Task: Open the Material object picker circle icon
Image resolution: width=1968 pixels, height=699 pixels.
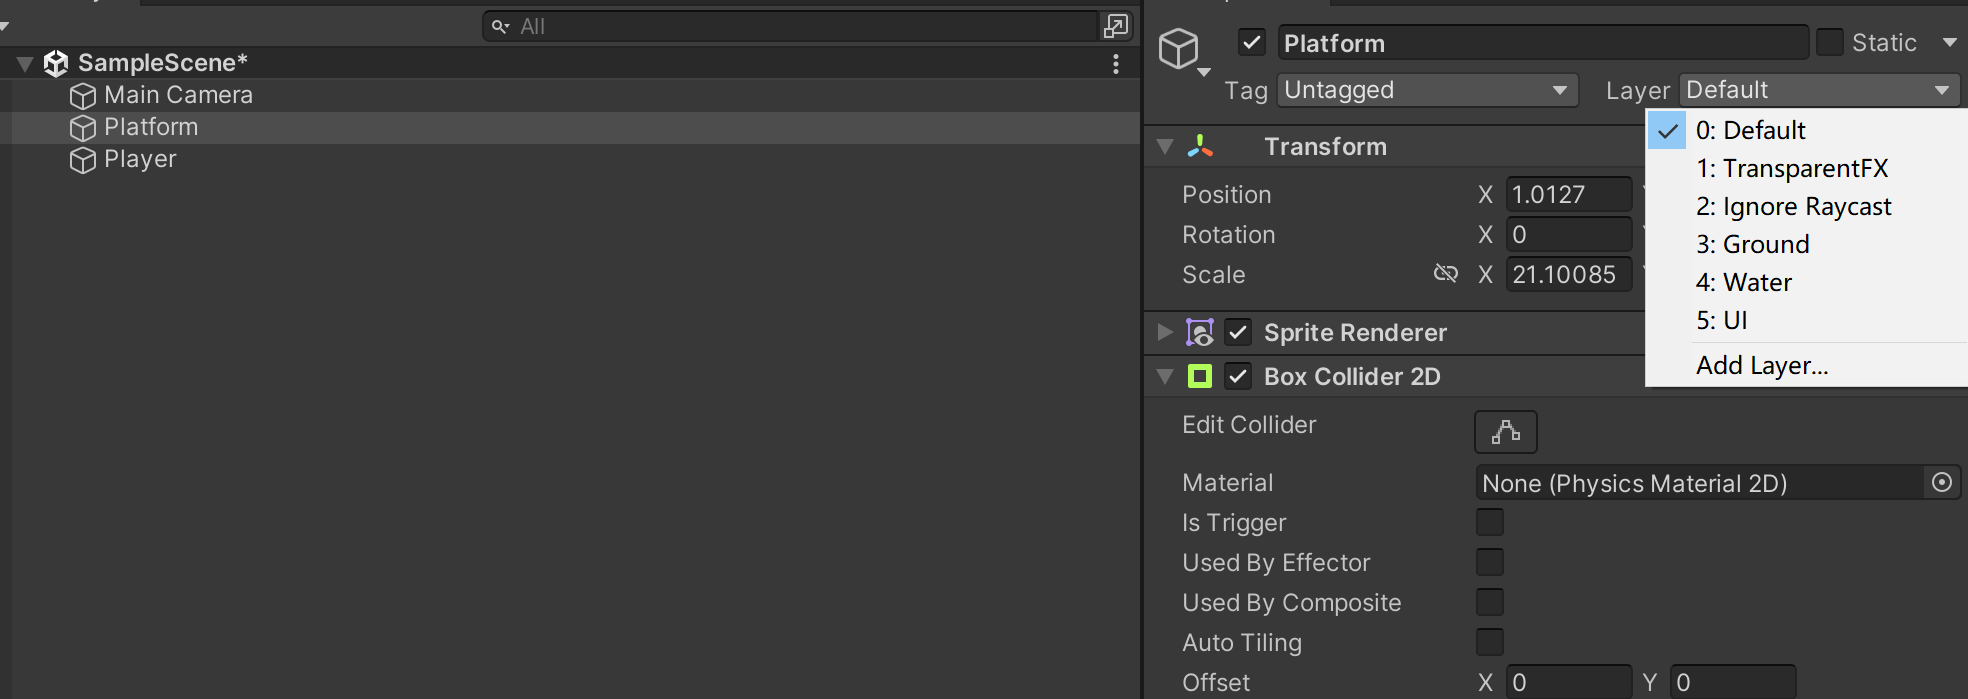Action: [1941, 483]
